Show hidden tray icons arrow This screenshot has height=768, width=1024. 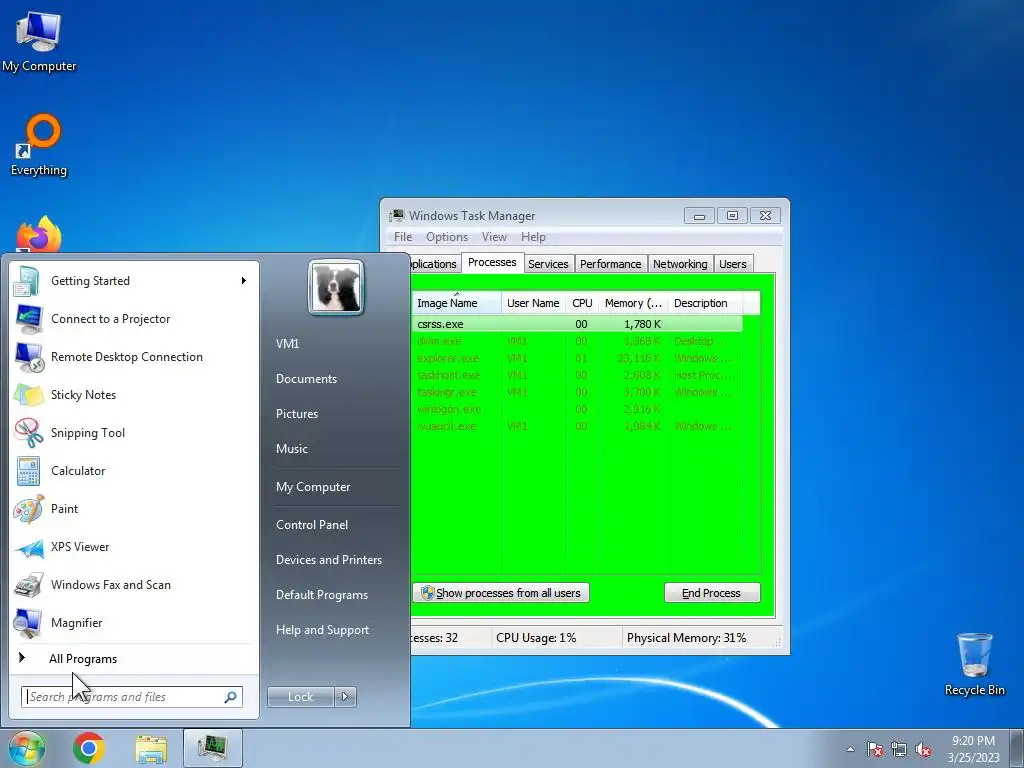(850, 749)
